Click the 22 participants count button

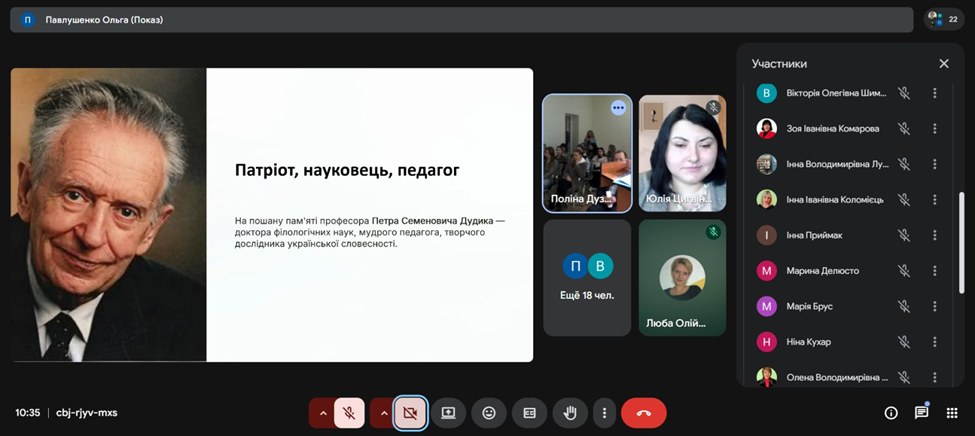[944, 19]
